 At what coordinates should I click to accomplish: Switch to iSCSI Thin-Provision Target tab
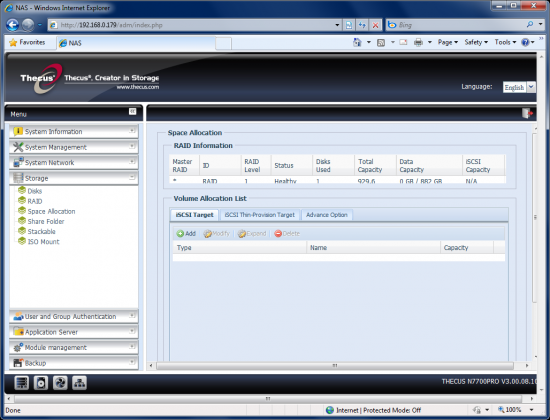(x=260, y=215)
